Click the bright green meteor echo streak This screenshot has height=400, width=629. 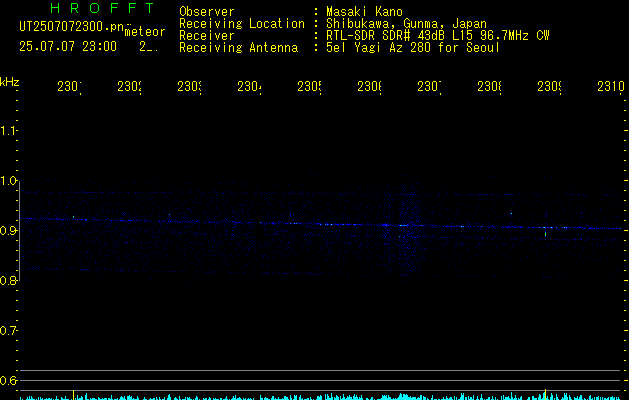(546, 234)
